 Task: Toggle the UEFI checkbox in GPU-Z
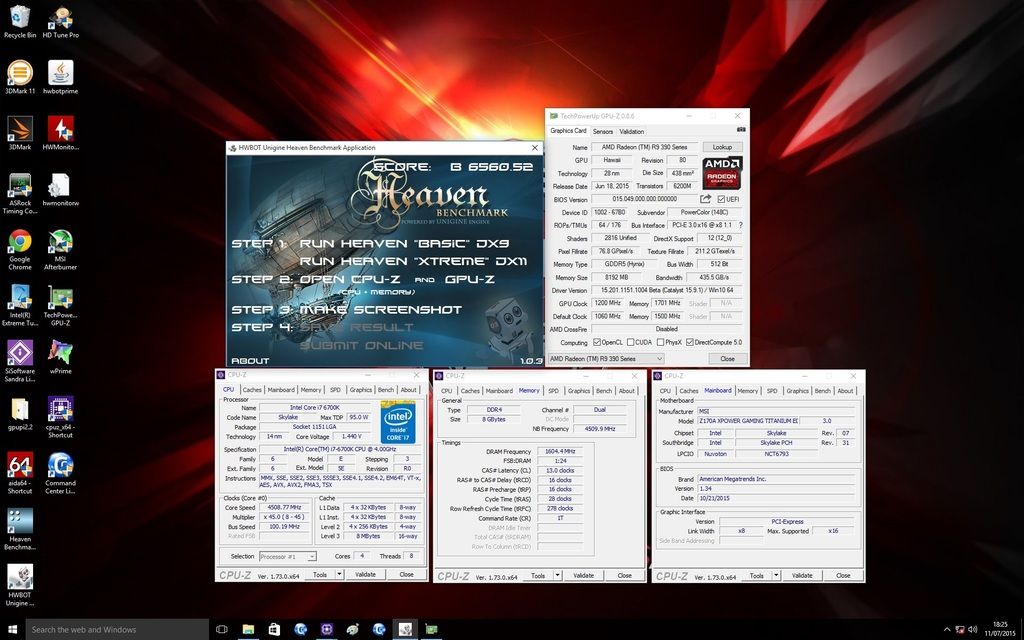[721, 199]
